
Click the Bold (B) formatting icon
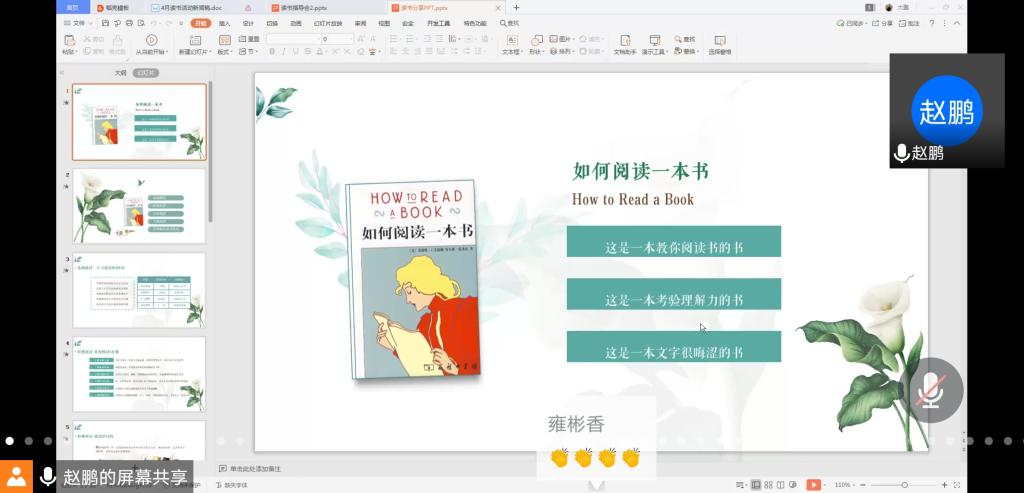(x=272, y=52)
